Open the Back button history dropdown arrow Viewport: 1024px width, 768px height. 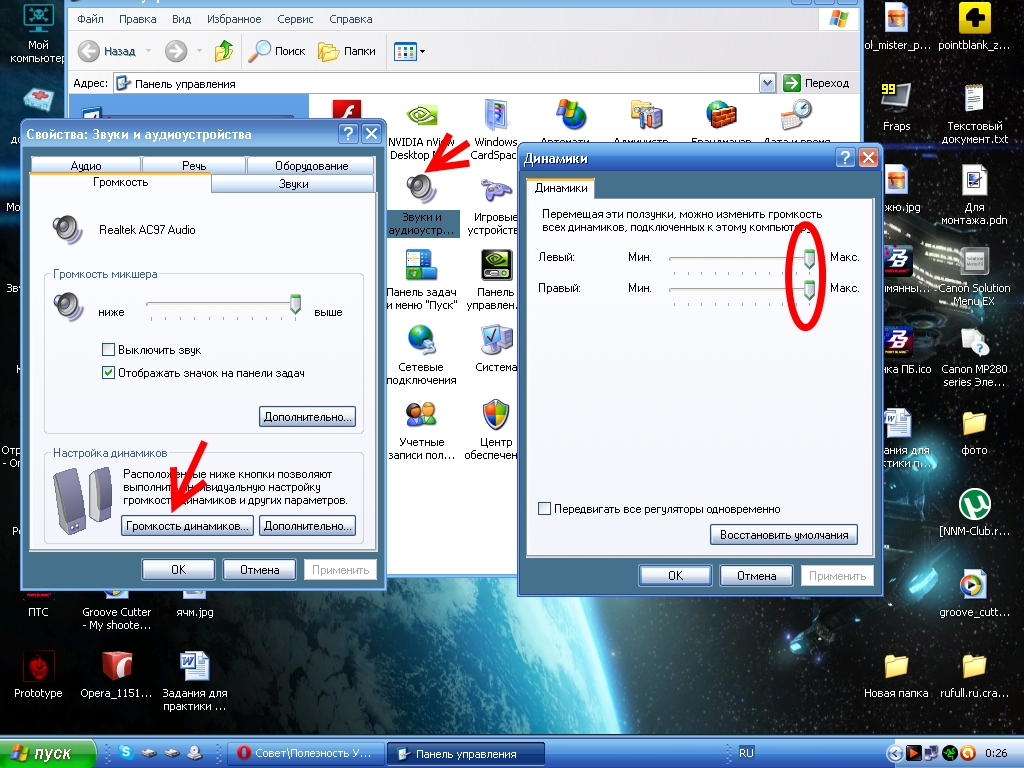148,51
